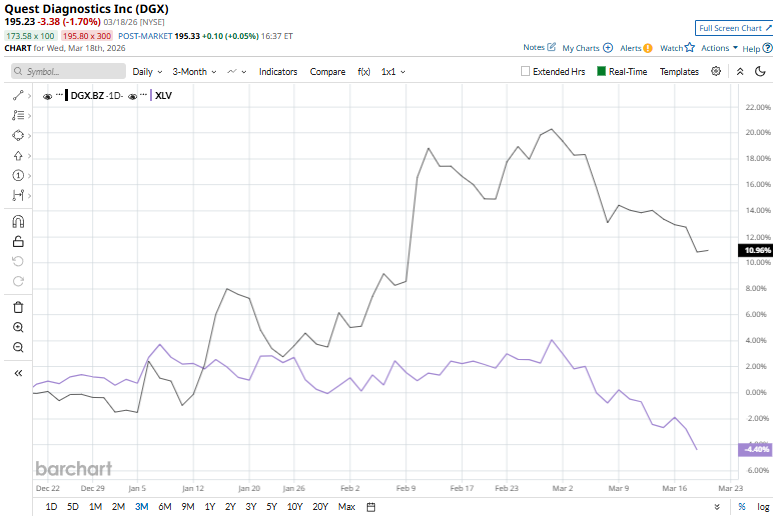Open the Compare menu
773x518 pixels.
pyautogui.click(x=327, y=72)
